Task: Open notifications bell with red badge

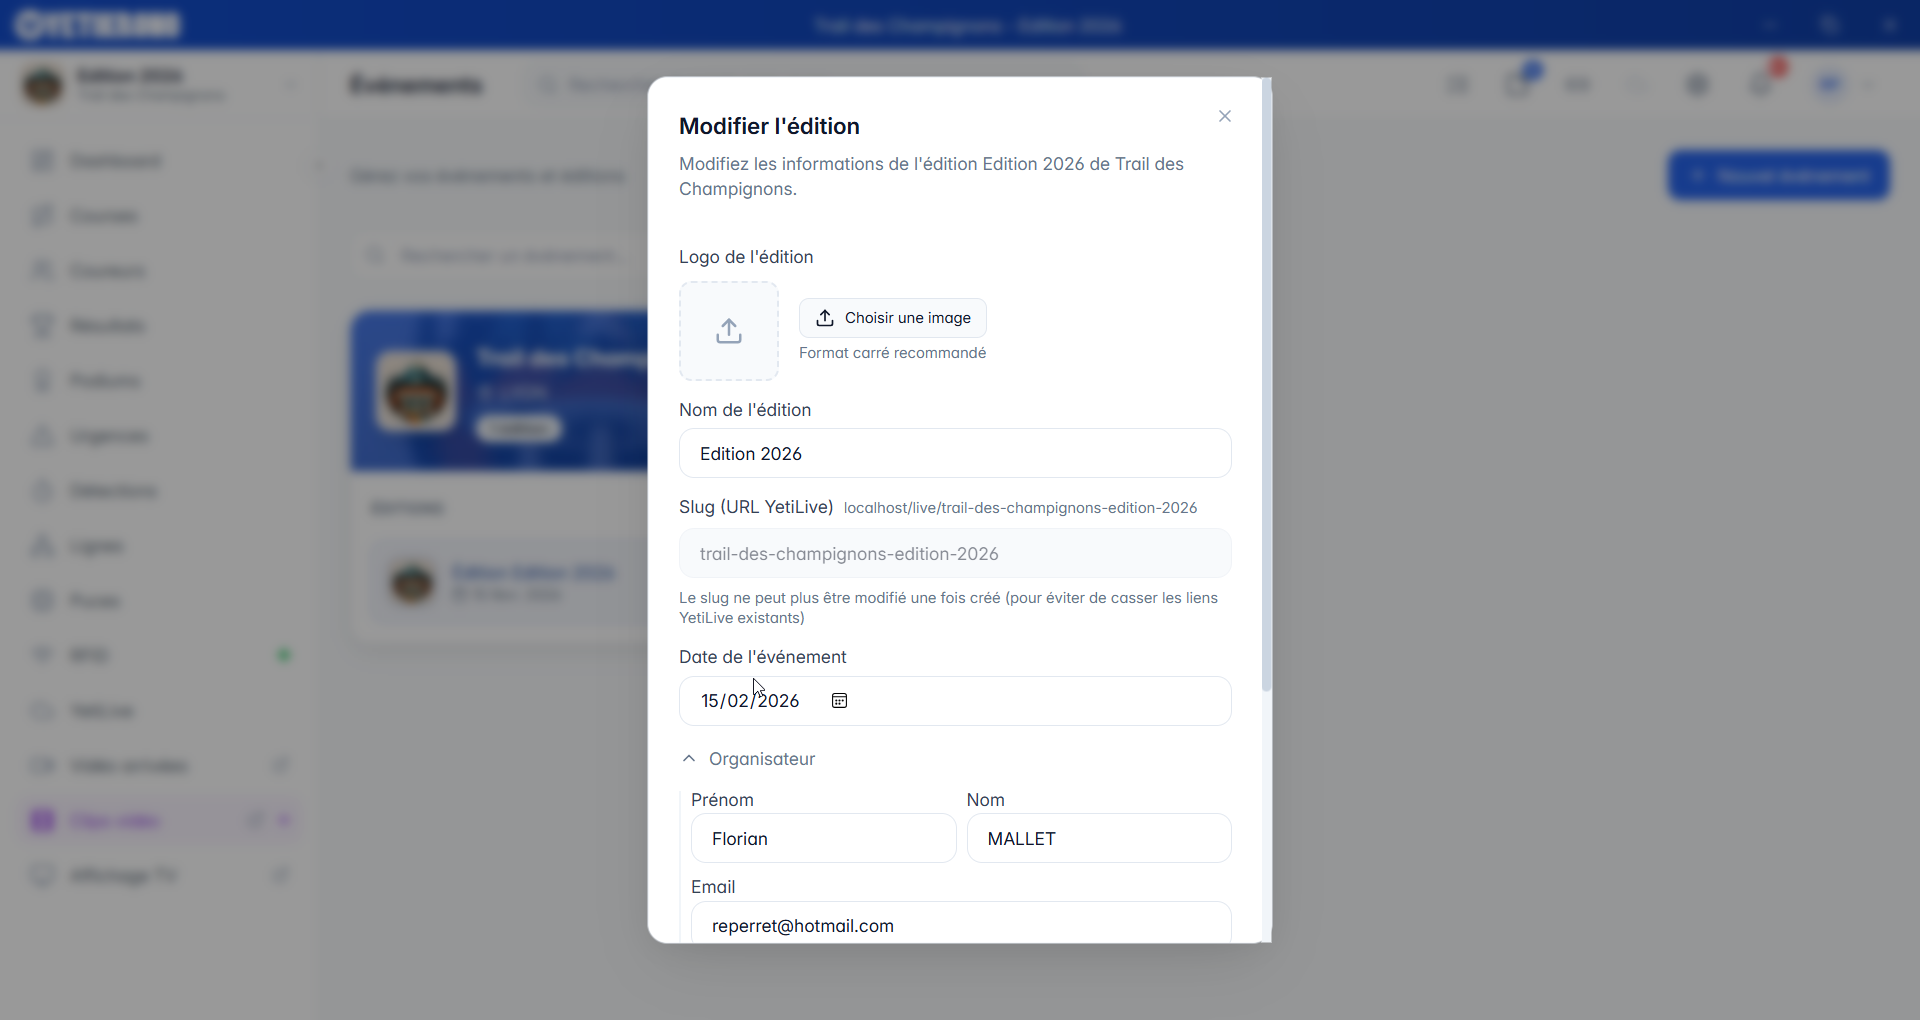Action: [x=1762, y=84]
